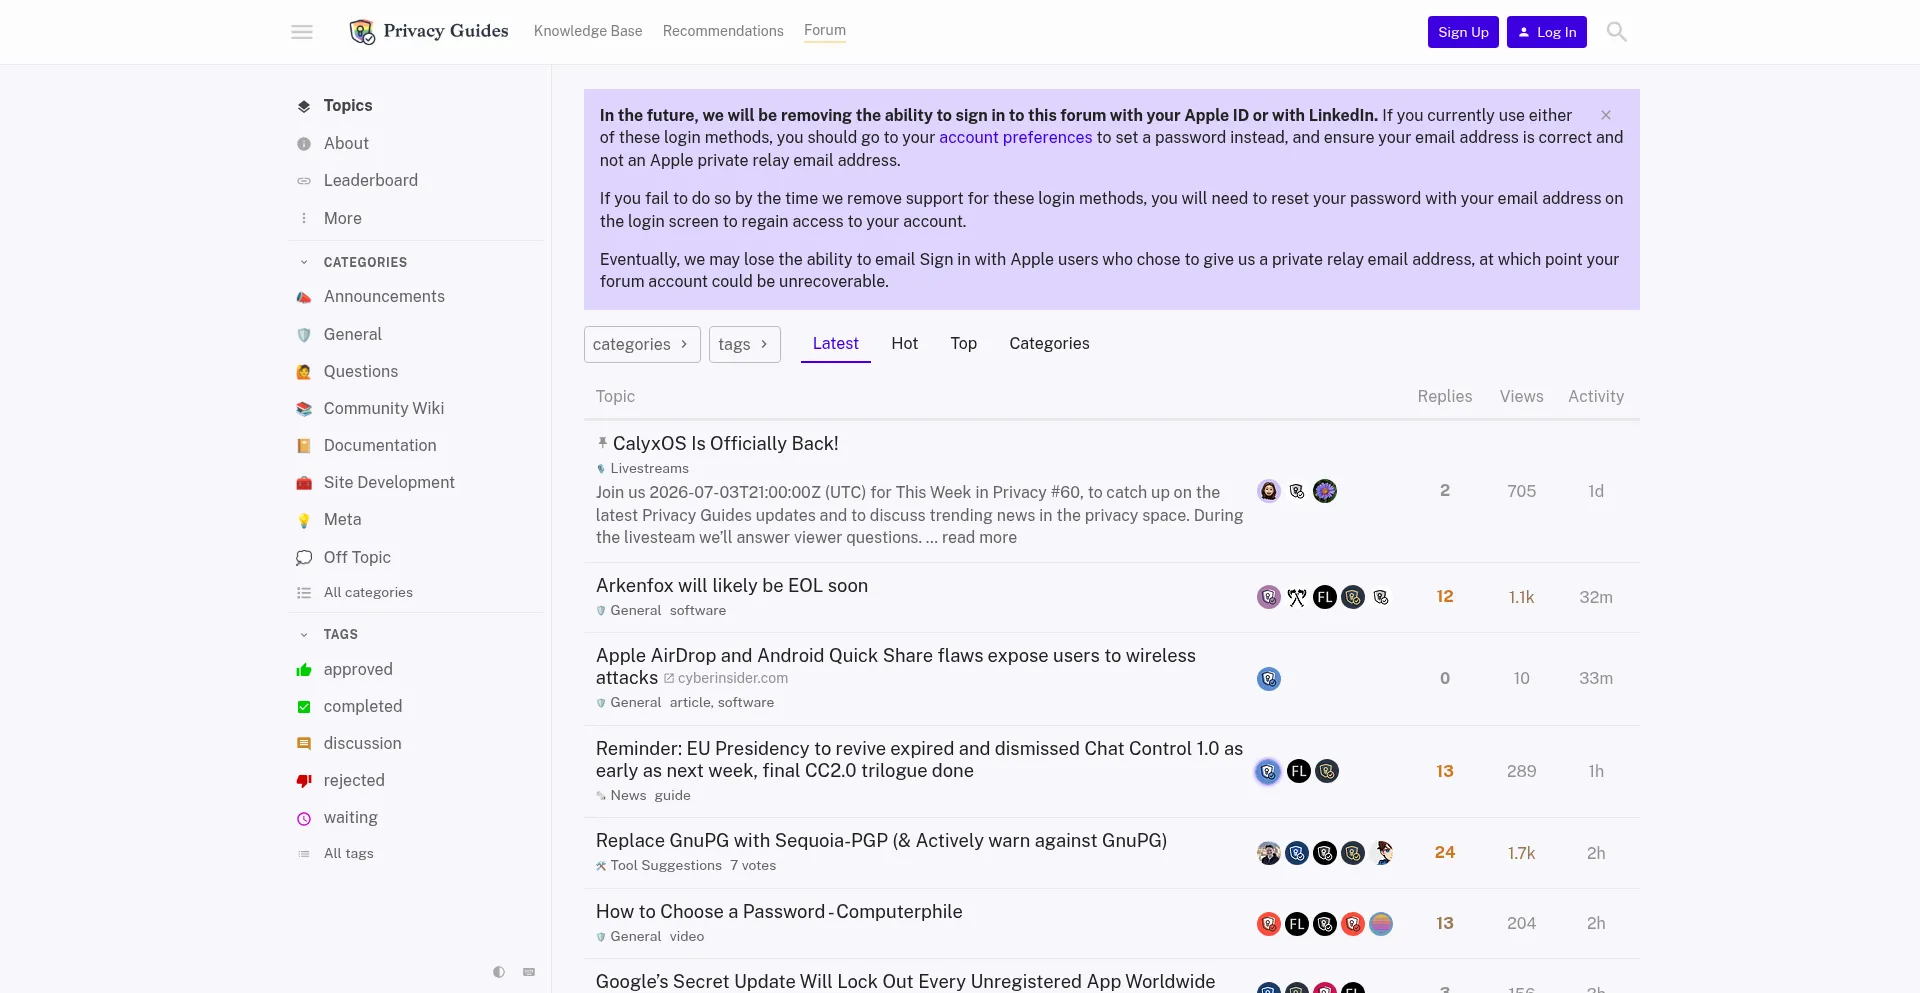Sort topics by Replies column

[x=1445, y=397]
